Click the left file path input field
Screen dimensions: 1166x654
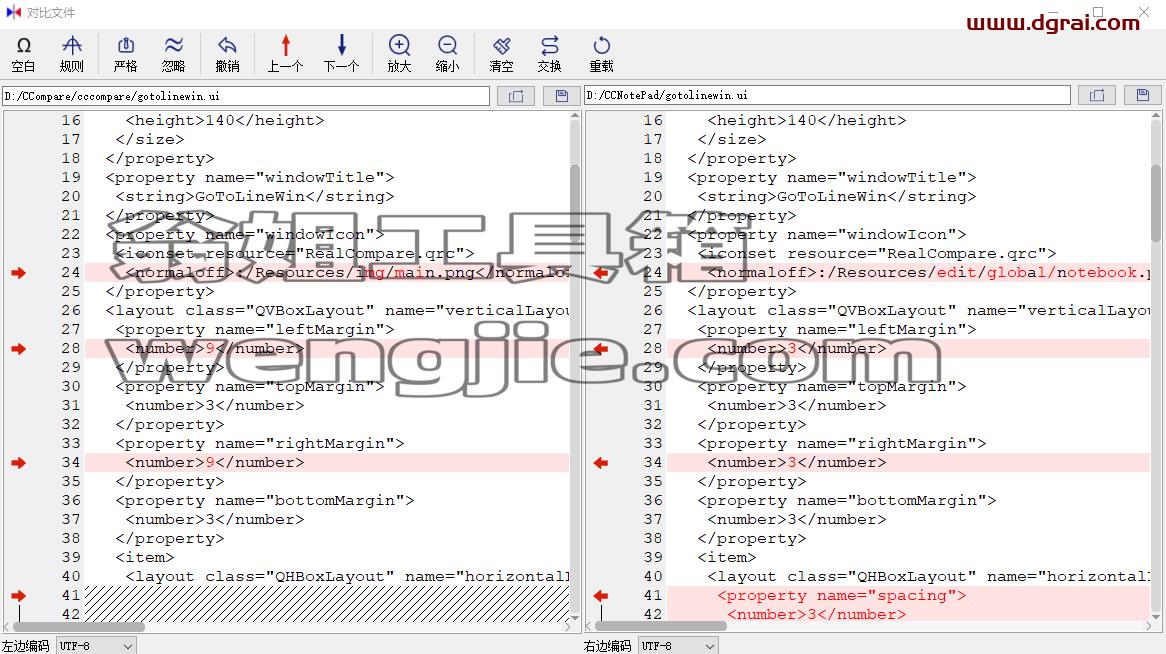[x=246, y=96]
